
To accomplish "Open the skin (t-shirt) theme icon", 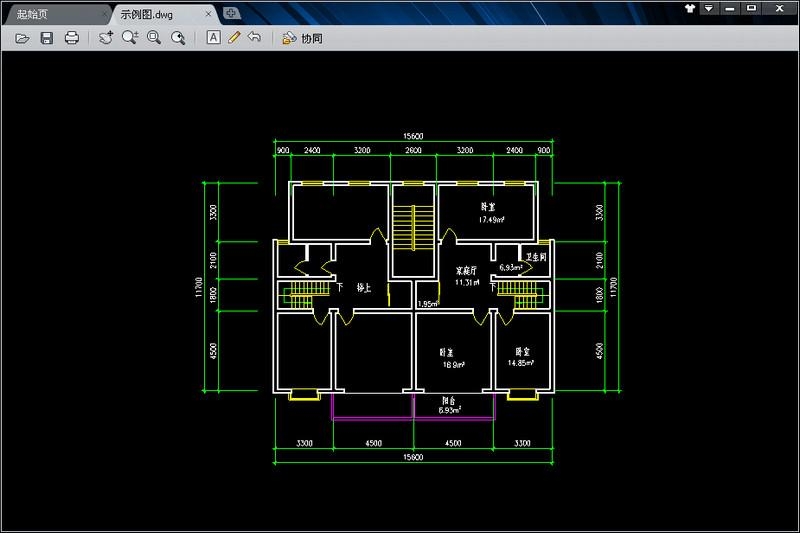I will point(689,8).
